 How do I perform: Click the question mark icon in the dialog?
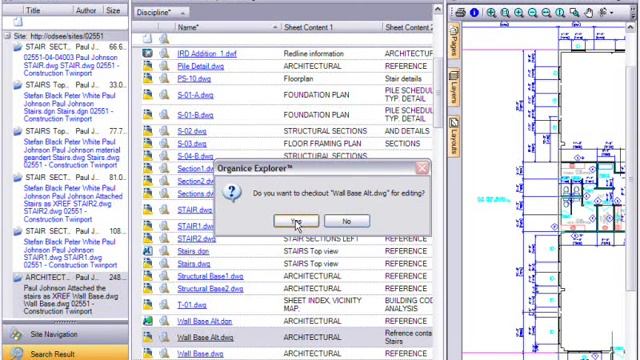(x=232, y=193)
